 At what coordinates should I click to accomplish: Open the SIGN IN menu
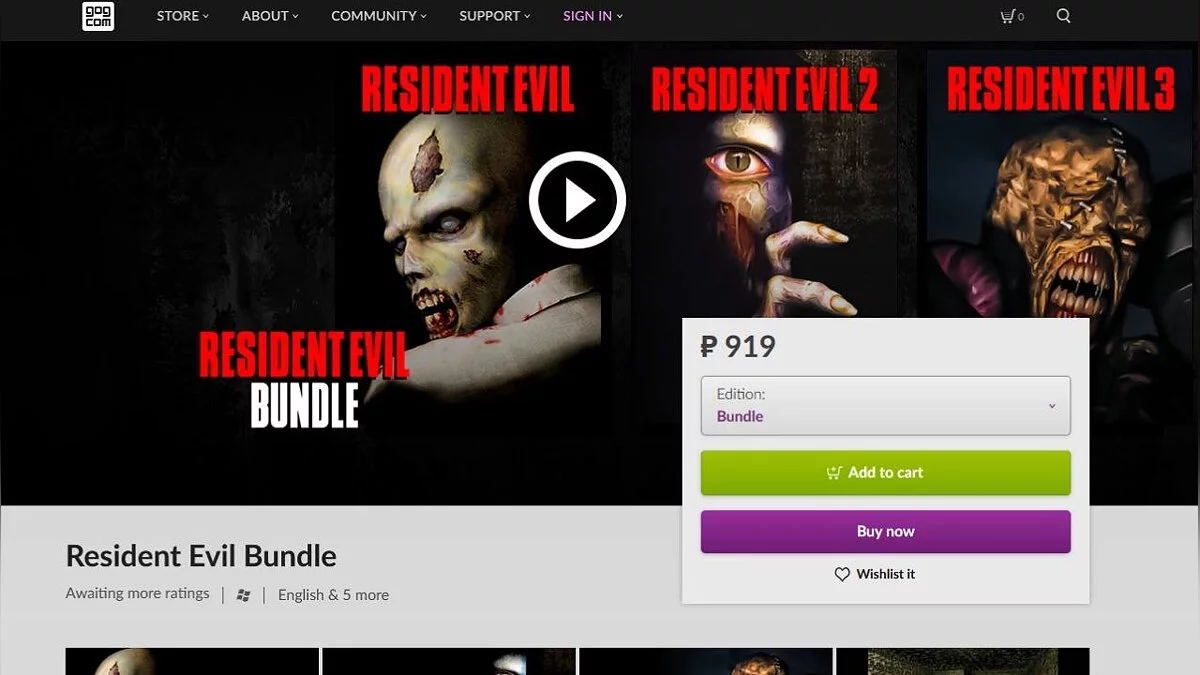(x=593, y=16)
